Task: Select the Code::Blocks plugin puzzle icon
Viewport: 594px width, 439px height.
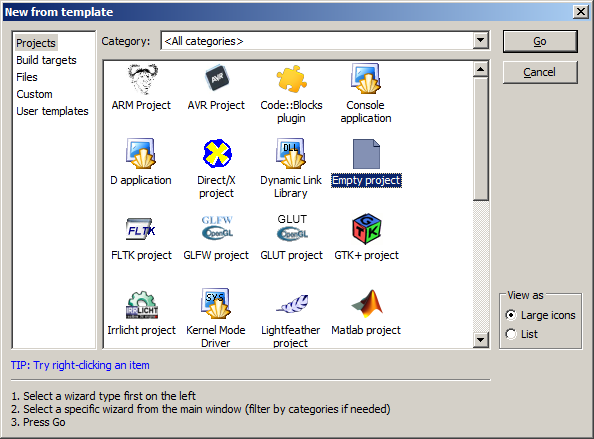Action: tap(291, 79)
